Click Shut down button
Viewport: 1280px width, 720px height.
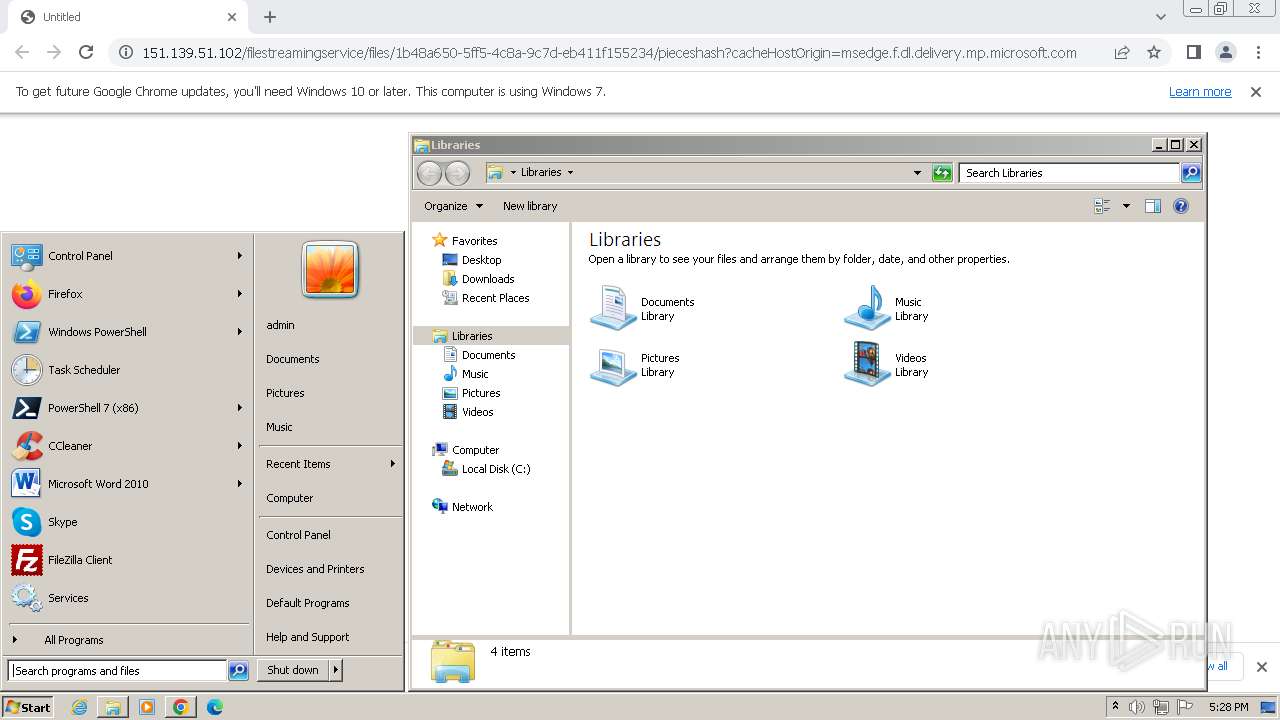point(293,670)
